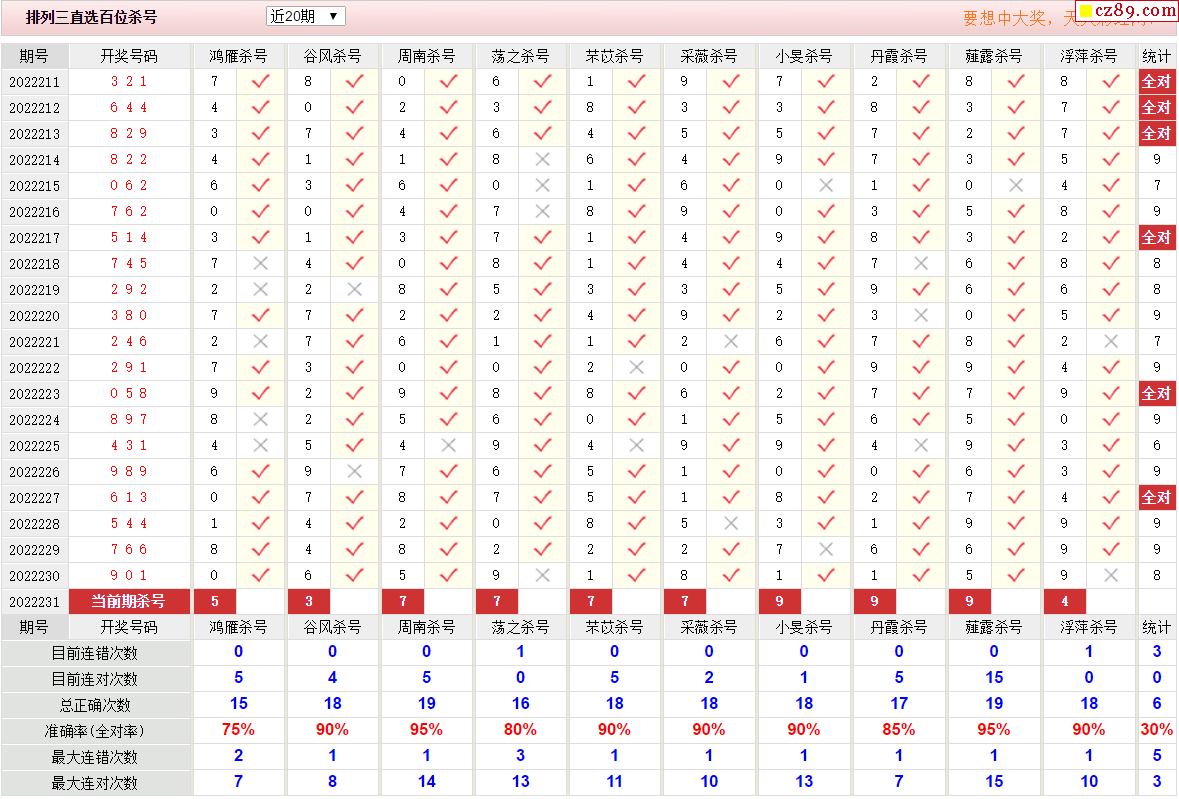
Task: Click current 浮萍杀号 pick red cell 4
Action: pos(1065,601)
